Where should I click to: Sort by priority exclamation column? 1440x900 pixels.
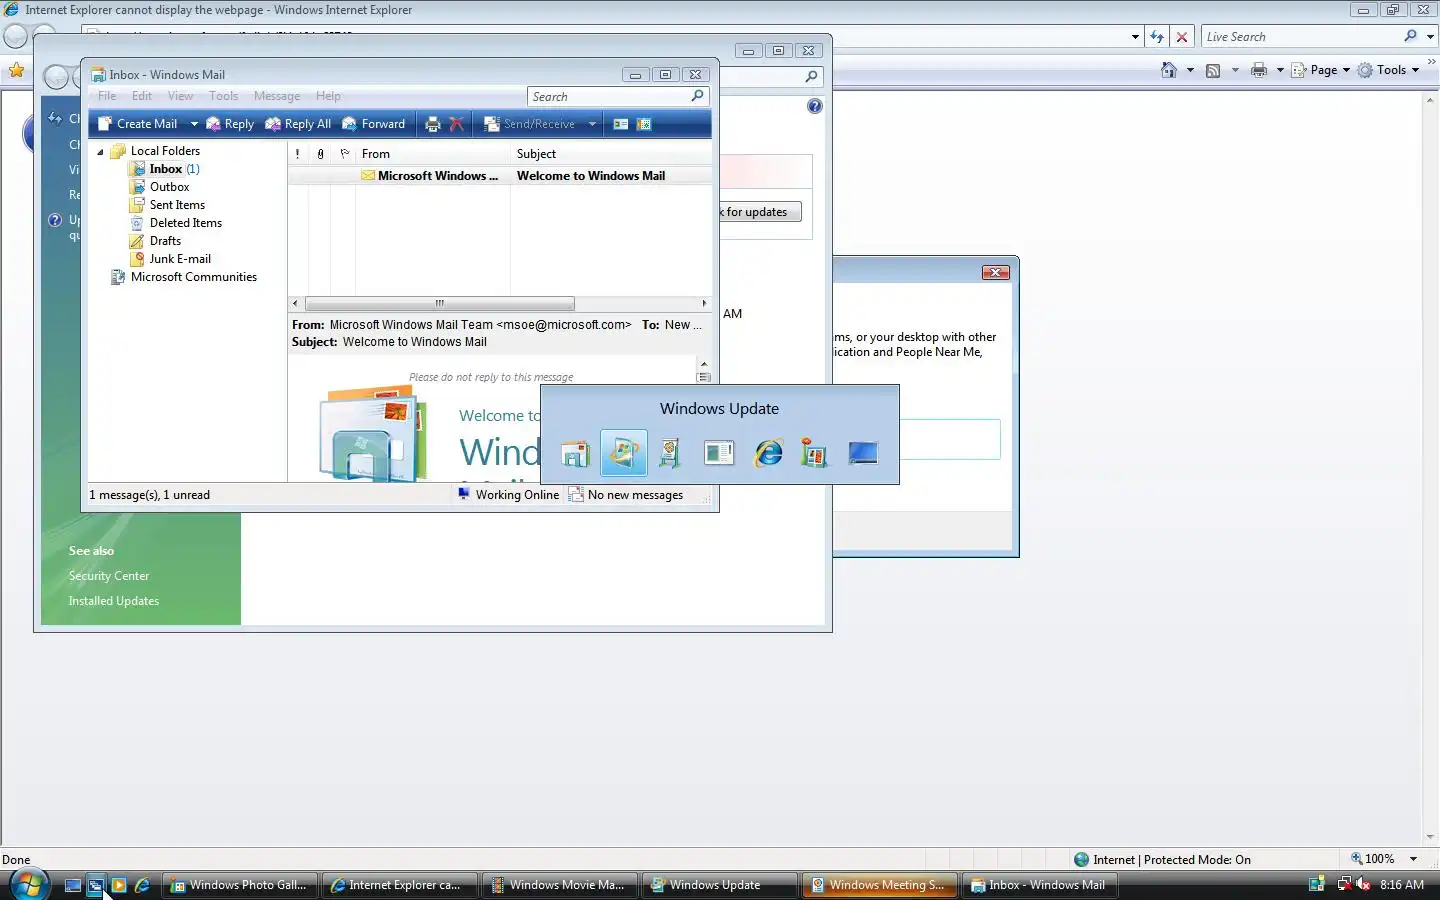point(298,154)
